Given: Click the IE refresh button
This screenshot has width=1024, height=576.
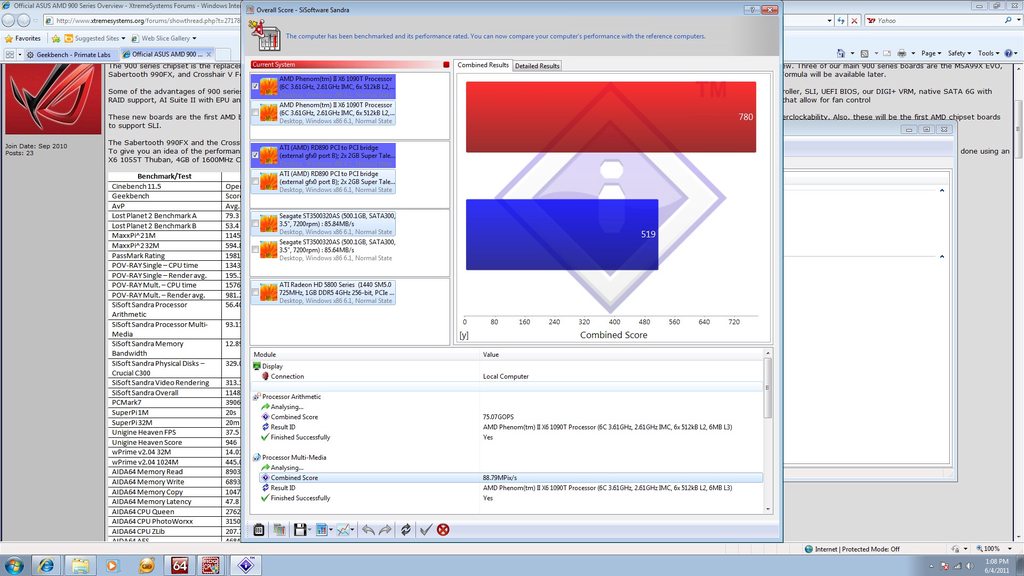Looking at the screenshot, I should (x=841, y=20).
